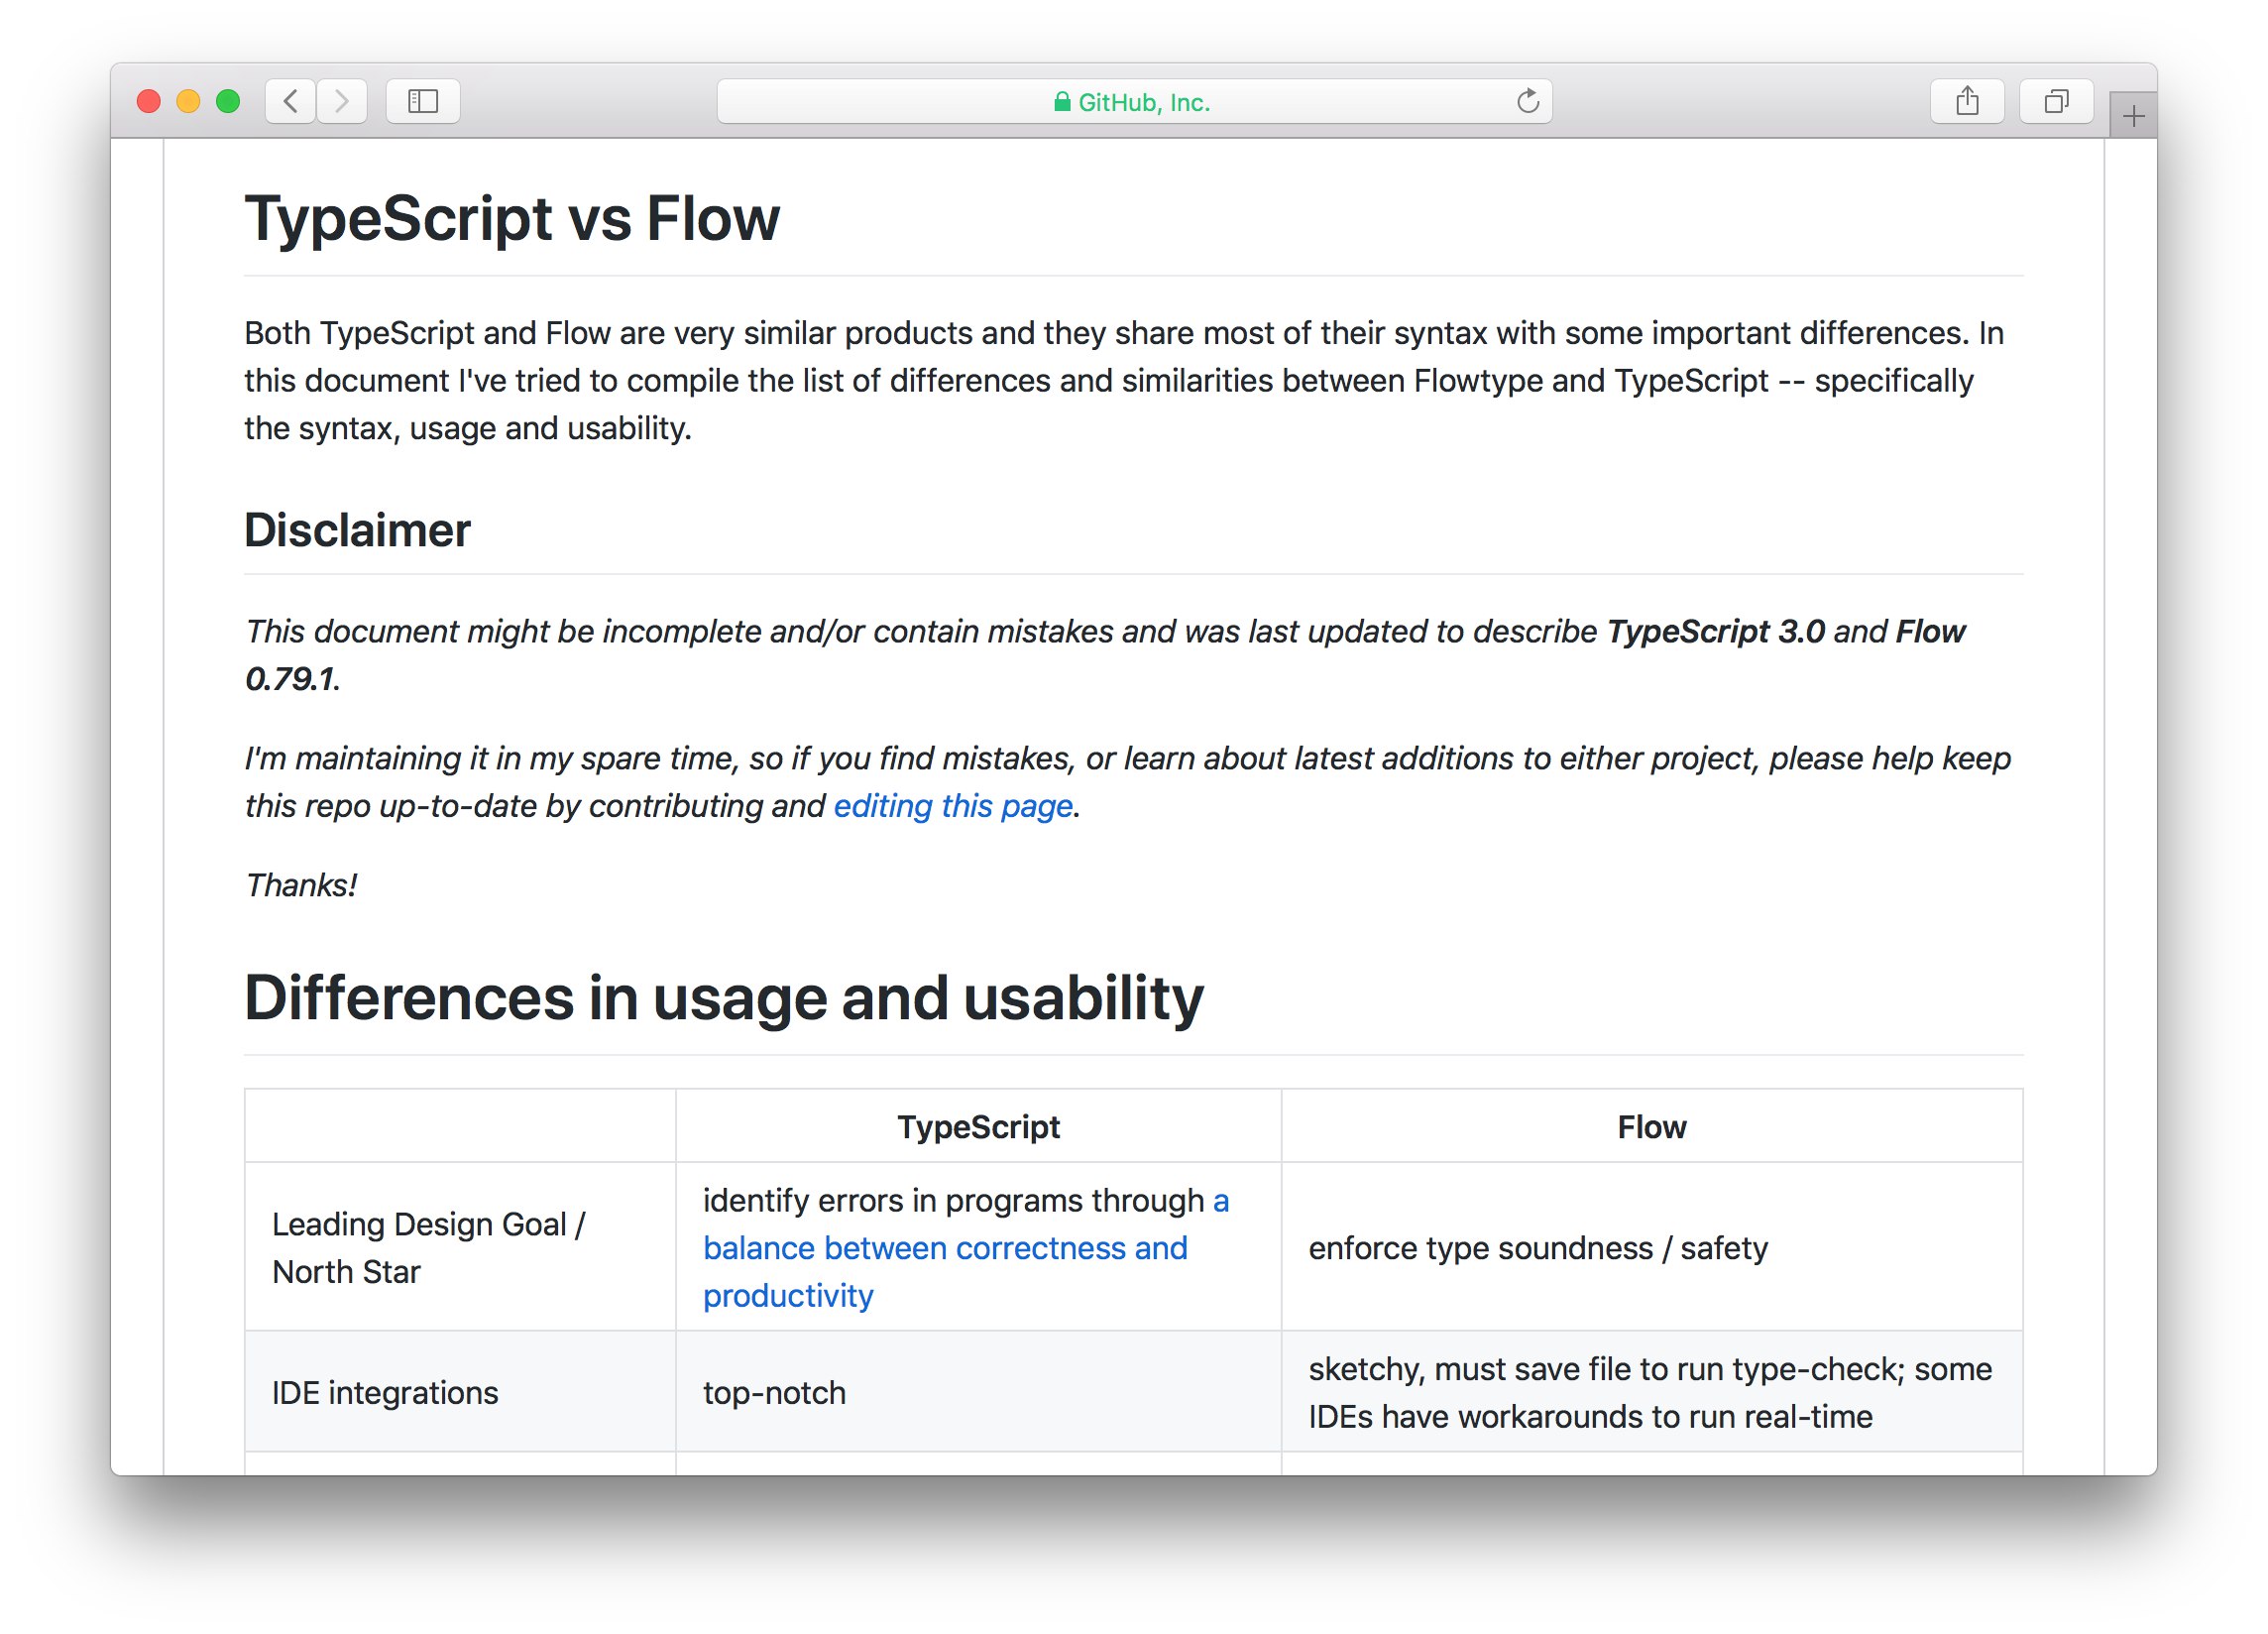Show all tabs overview icon
This screenshot has height=1634, width=2268.
[2056, 101]
